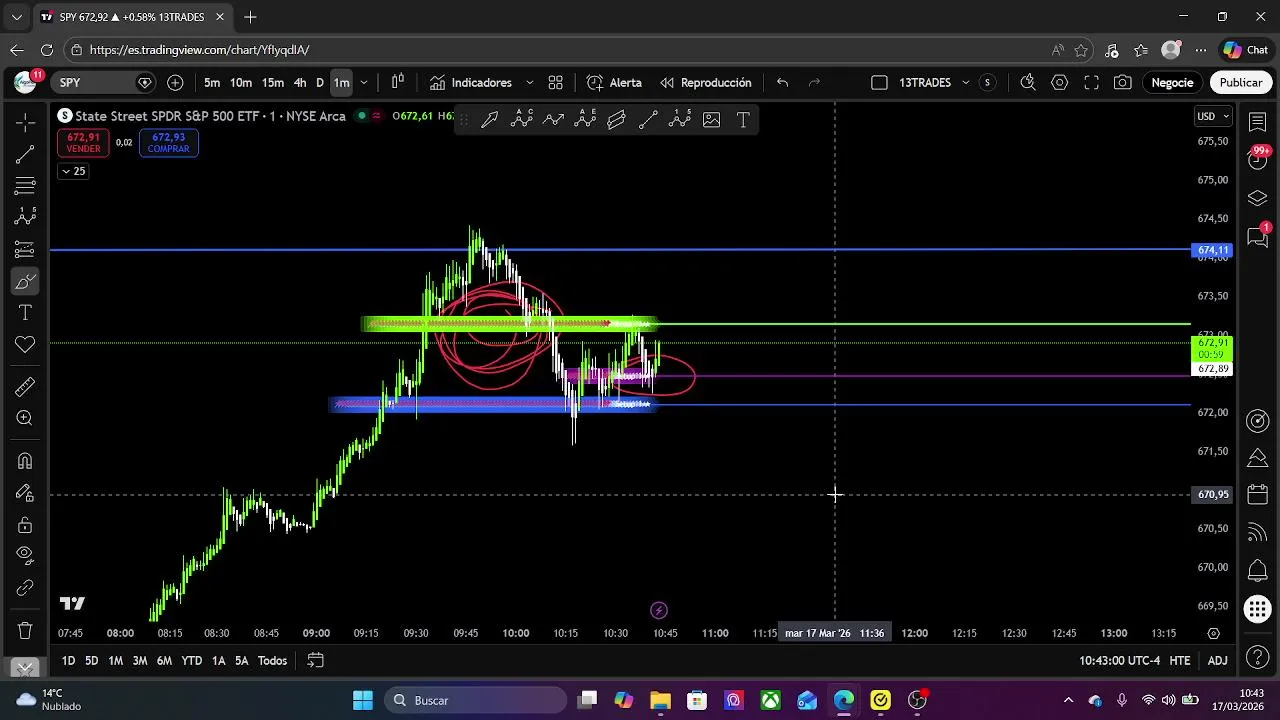The width and height of the screenshot is (1280, 720).
Task: Undo the last chart action
Action: pyautogui.click(x=783, y=83)
